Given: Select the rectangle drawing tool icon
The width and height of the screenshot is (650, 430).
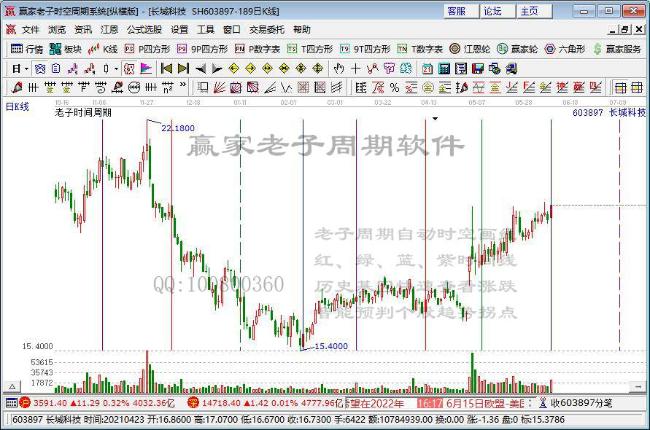Looking at the screenshot, I should (202, 87).
